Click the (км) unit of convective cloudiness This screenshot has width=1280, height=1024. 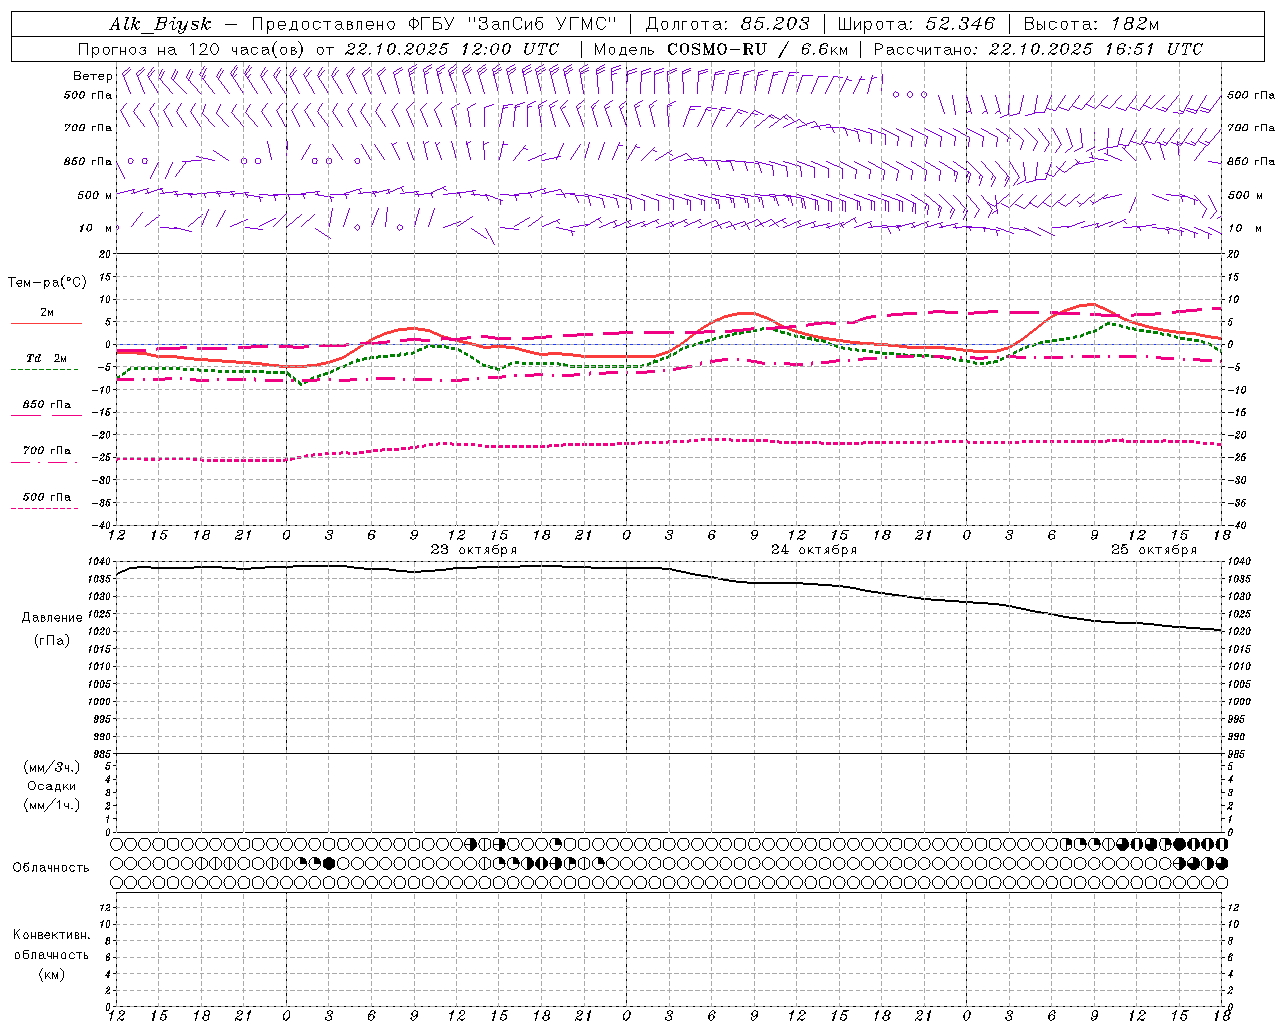tap(52, 974)
